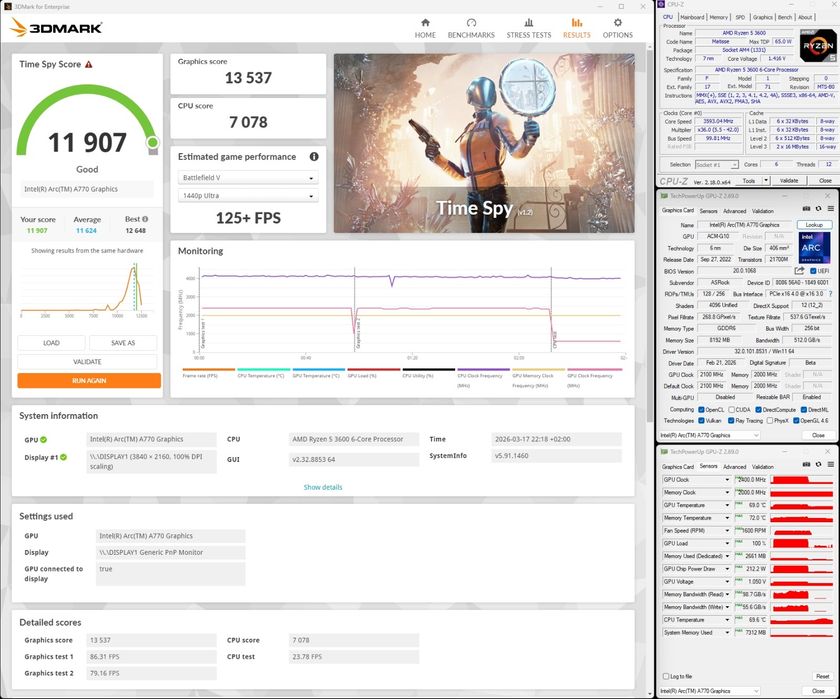Open the Benchmarks section in 3DMark

coord(471,27)
